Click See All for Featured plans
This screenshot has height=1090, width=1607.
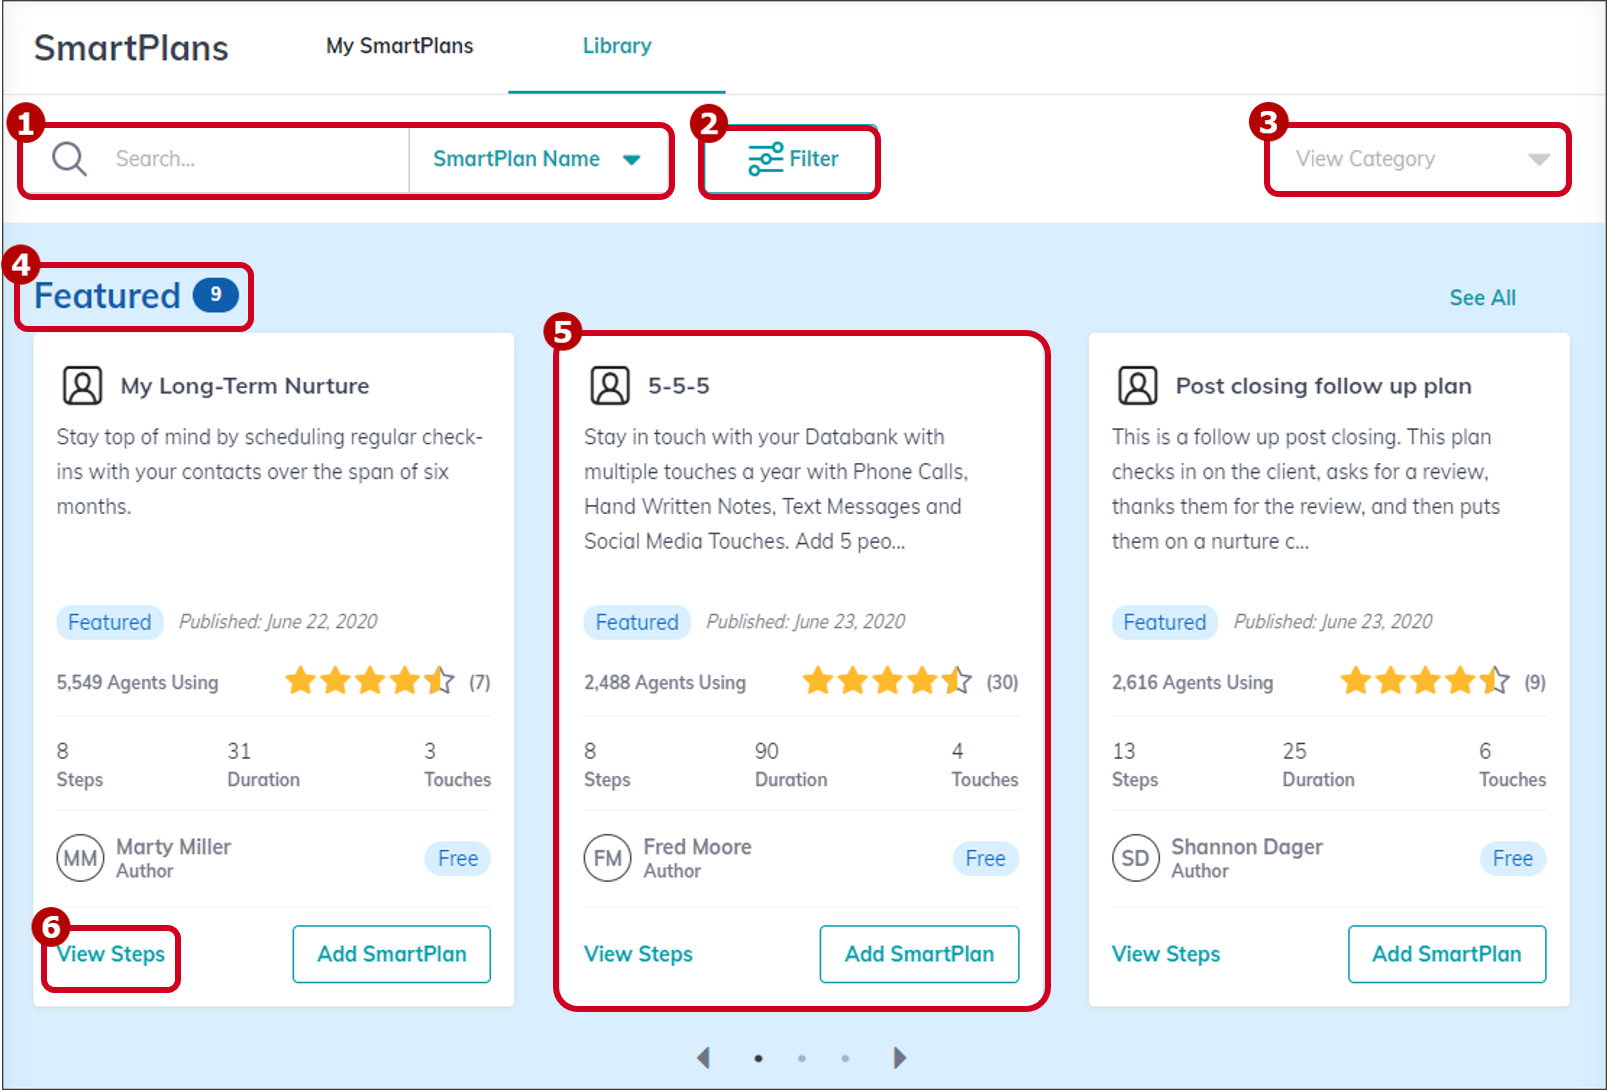tap(1482, 297)
